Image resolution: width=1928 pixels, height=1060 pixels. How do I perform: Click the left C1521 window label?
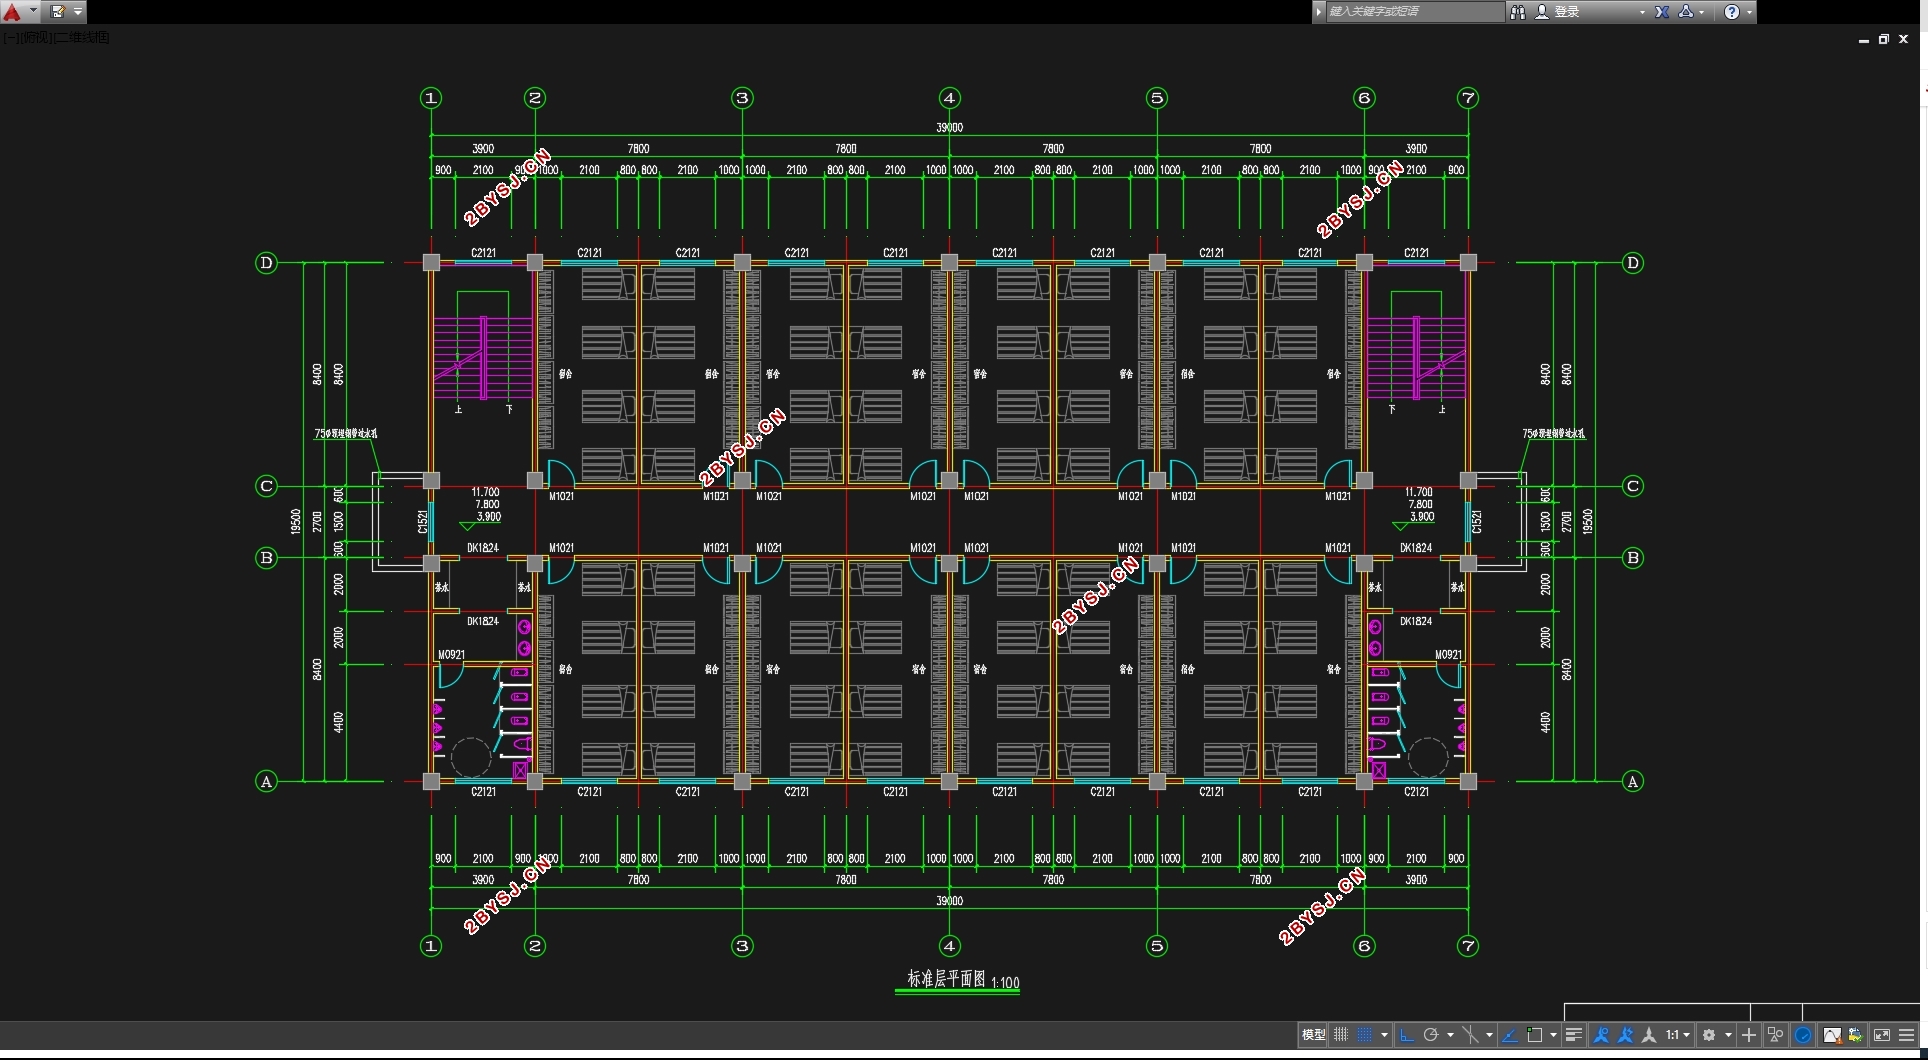click(422, 521)
